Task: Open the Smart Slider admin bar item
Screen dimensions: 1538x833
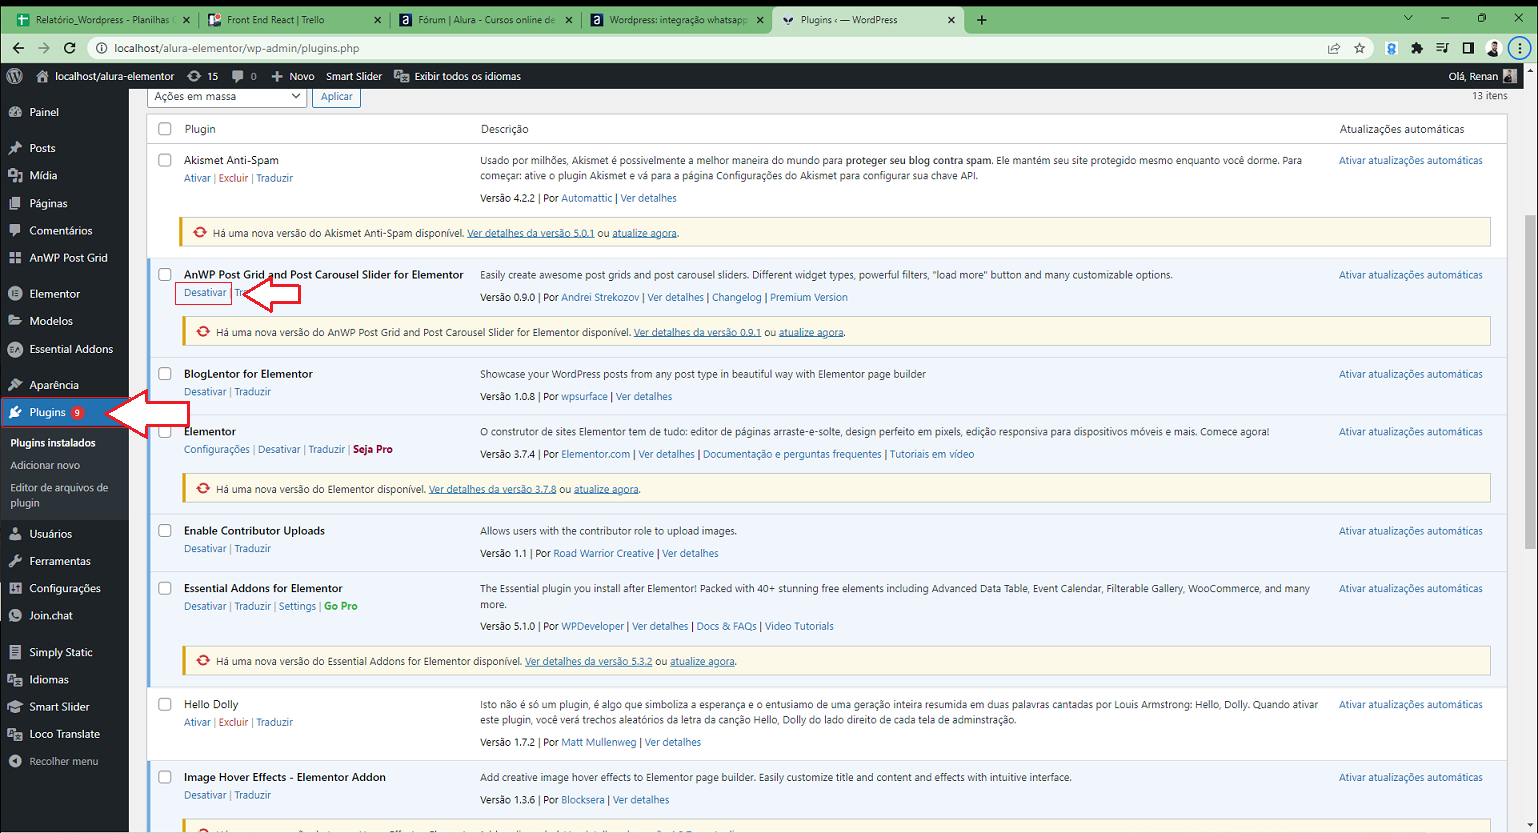Action: tap(354, 76)
